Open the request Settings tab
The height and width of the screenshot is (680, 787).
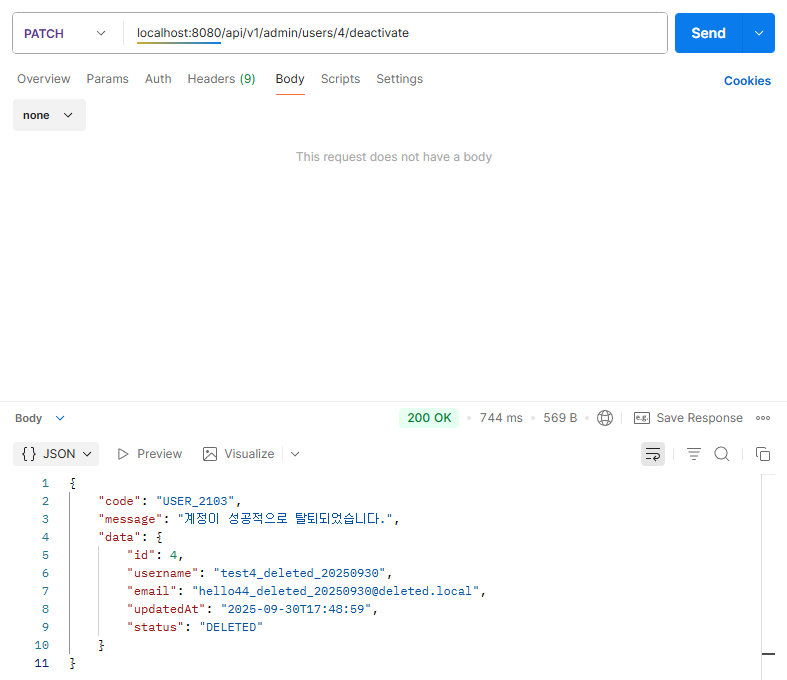point(400,79)
